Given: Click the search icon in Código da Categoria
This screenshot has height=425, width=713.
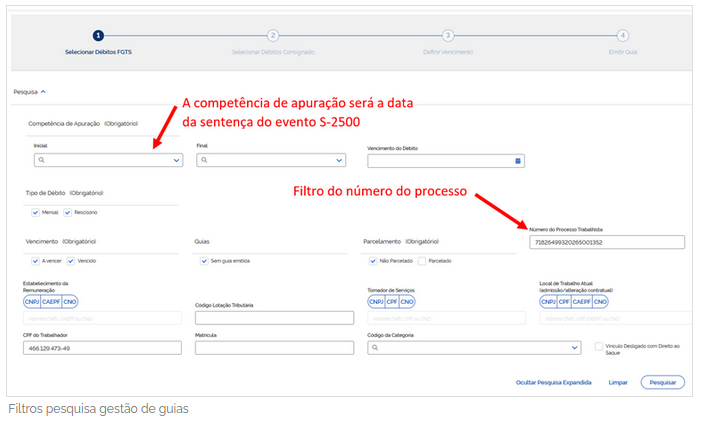Looking at the screenshot, I should click(375, 348).
